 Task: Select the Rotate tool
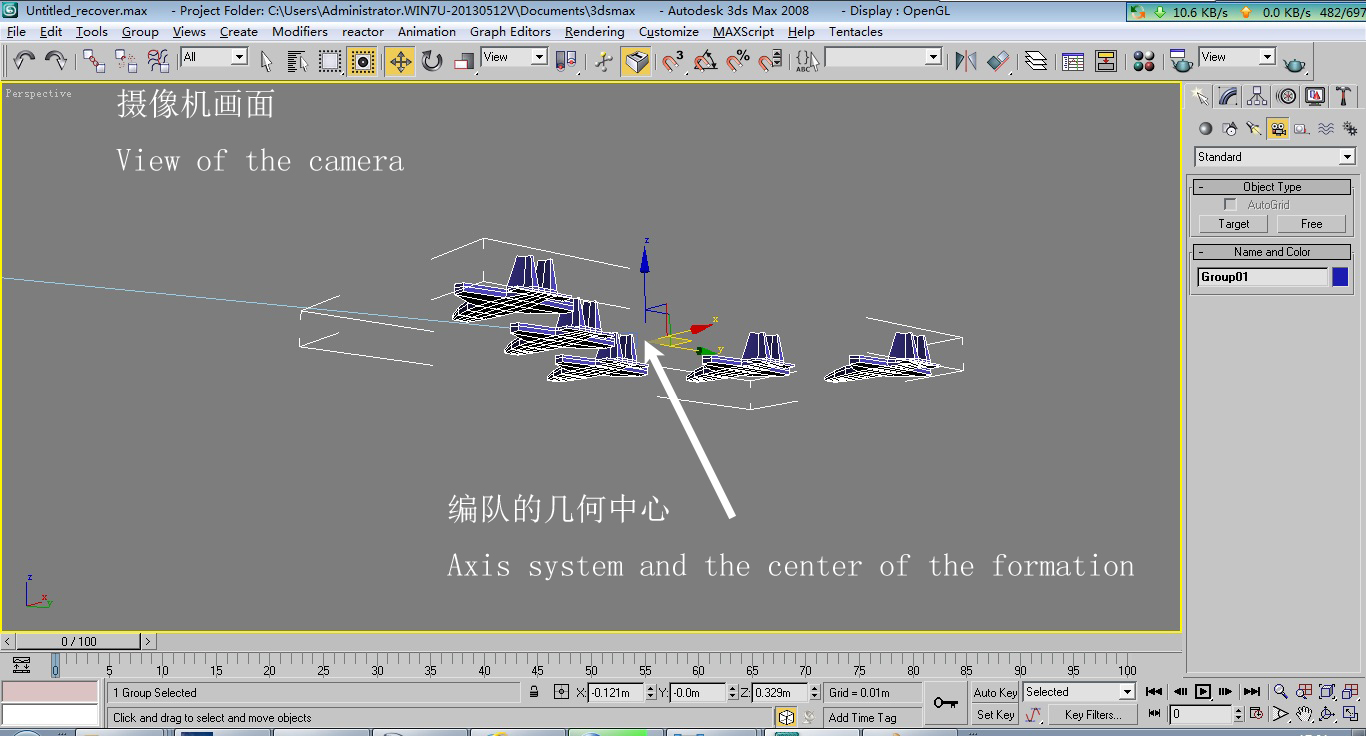point(432,62)
